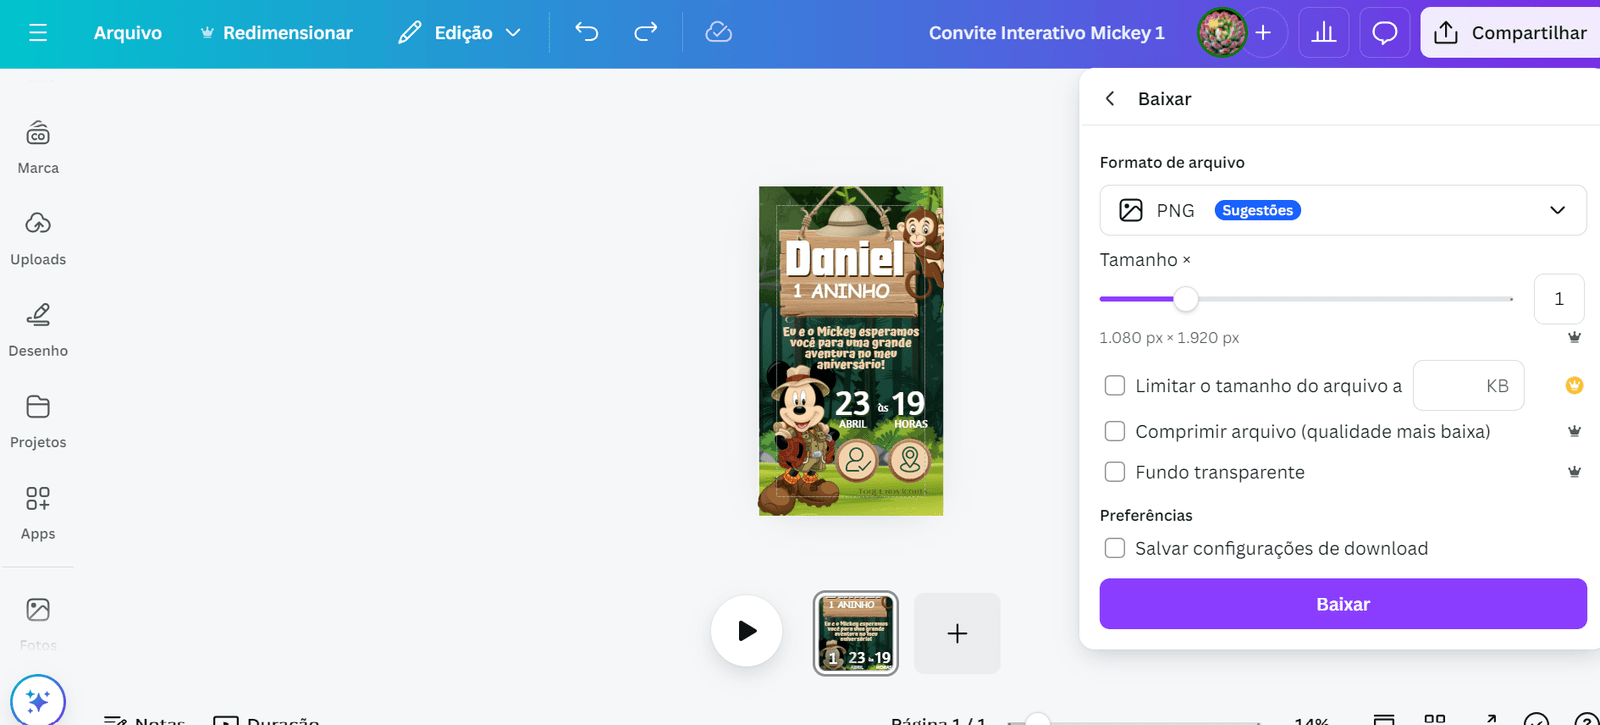Open the Marca sidebar panel
This screenshot has height=725, width=1600.
(38, 148)
